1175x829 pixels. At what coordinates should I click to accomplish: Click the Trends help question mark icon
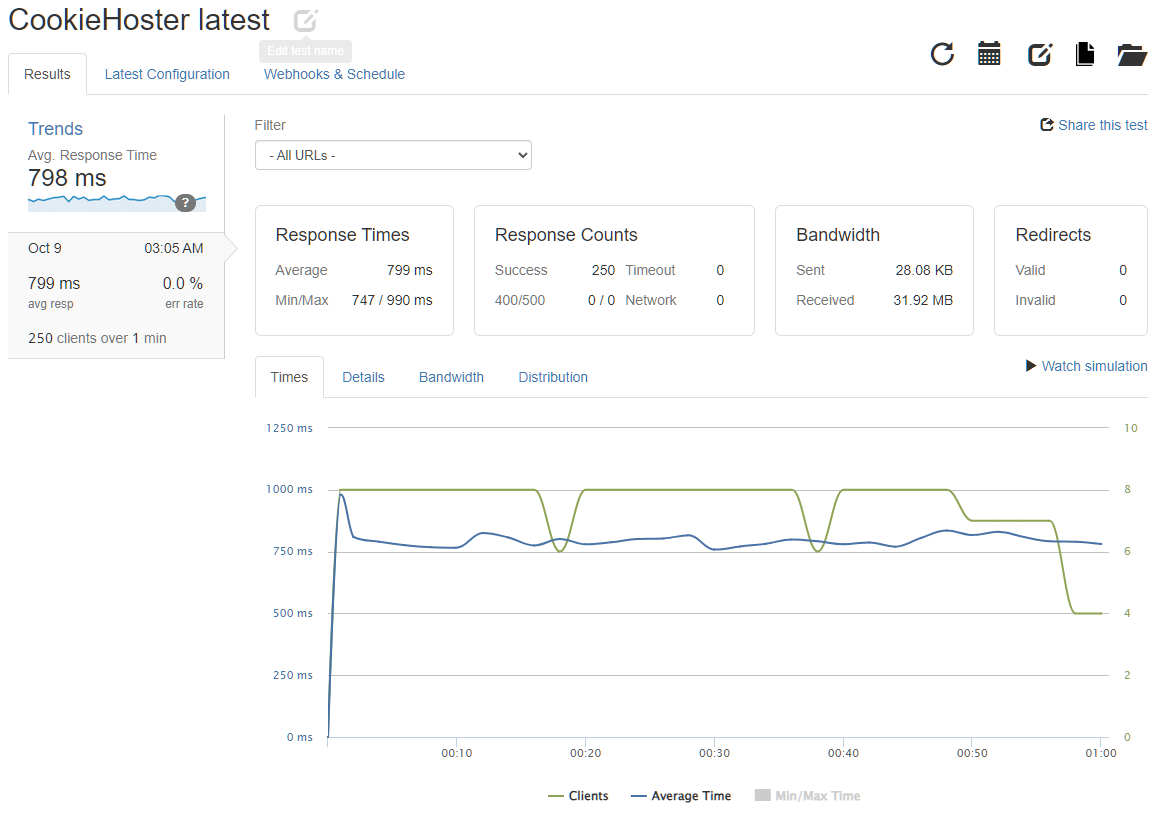pos(185,203)
